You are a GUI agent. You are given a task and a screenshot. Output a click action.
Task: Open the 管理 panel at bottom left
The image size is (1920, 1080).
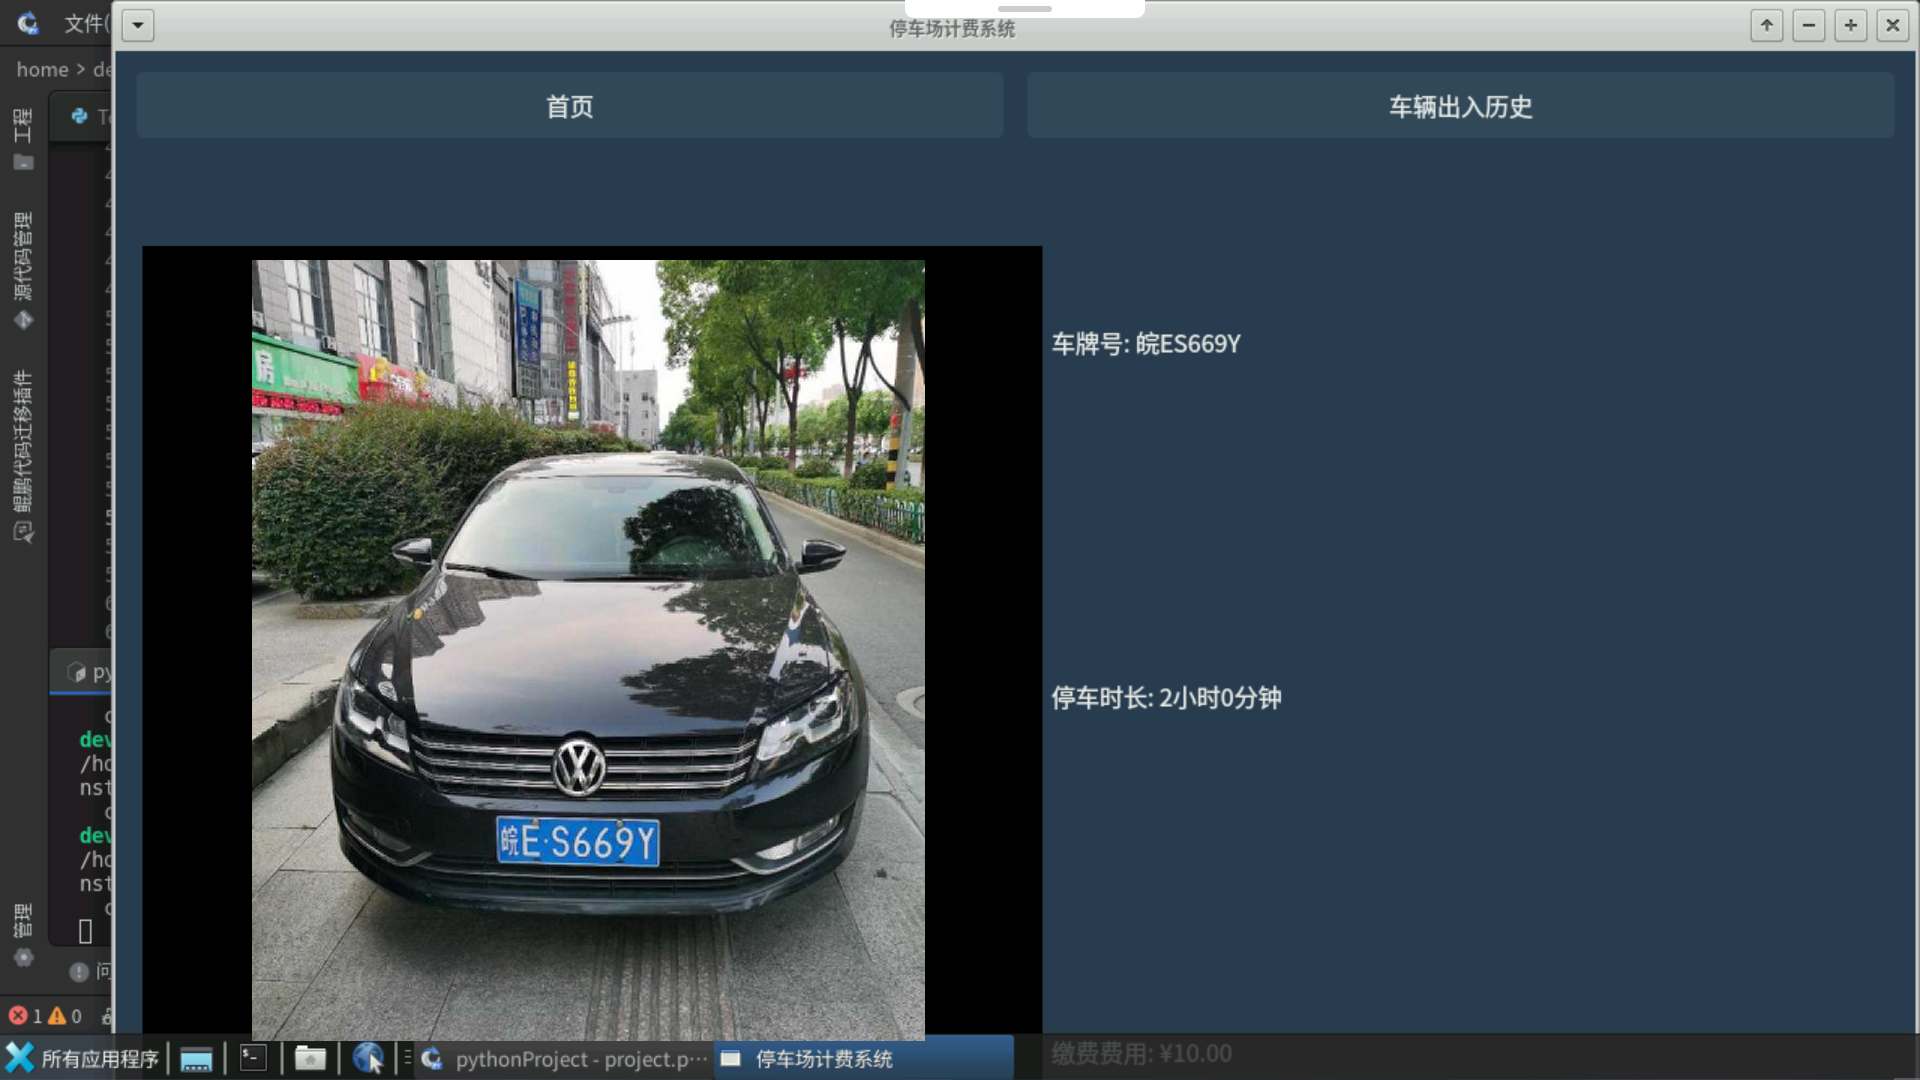coord(23,915)
